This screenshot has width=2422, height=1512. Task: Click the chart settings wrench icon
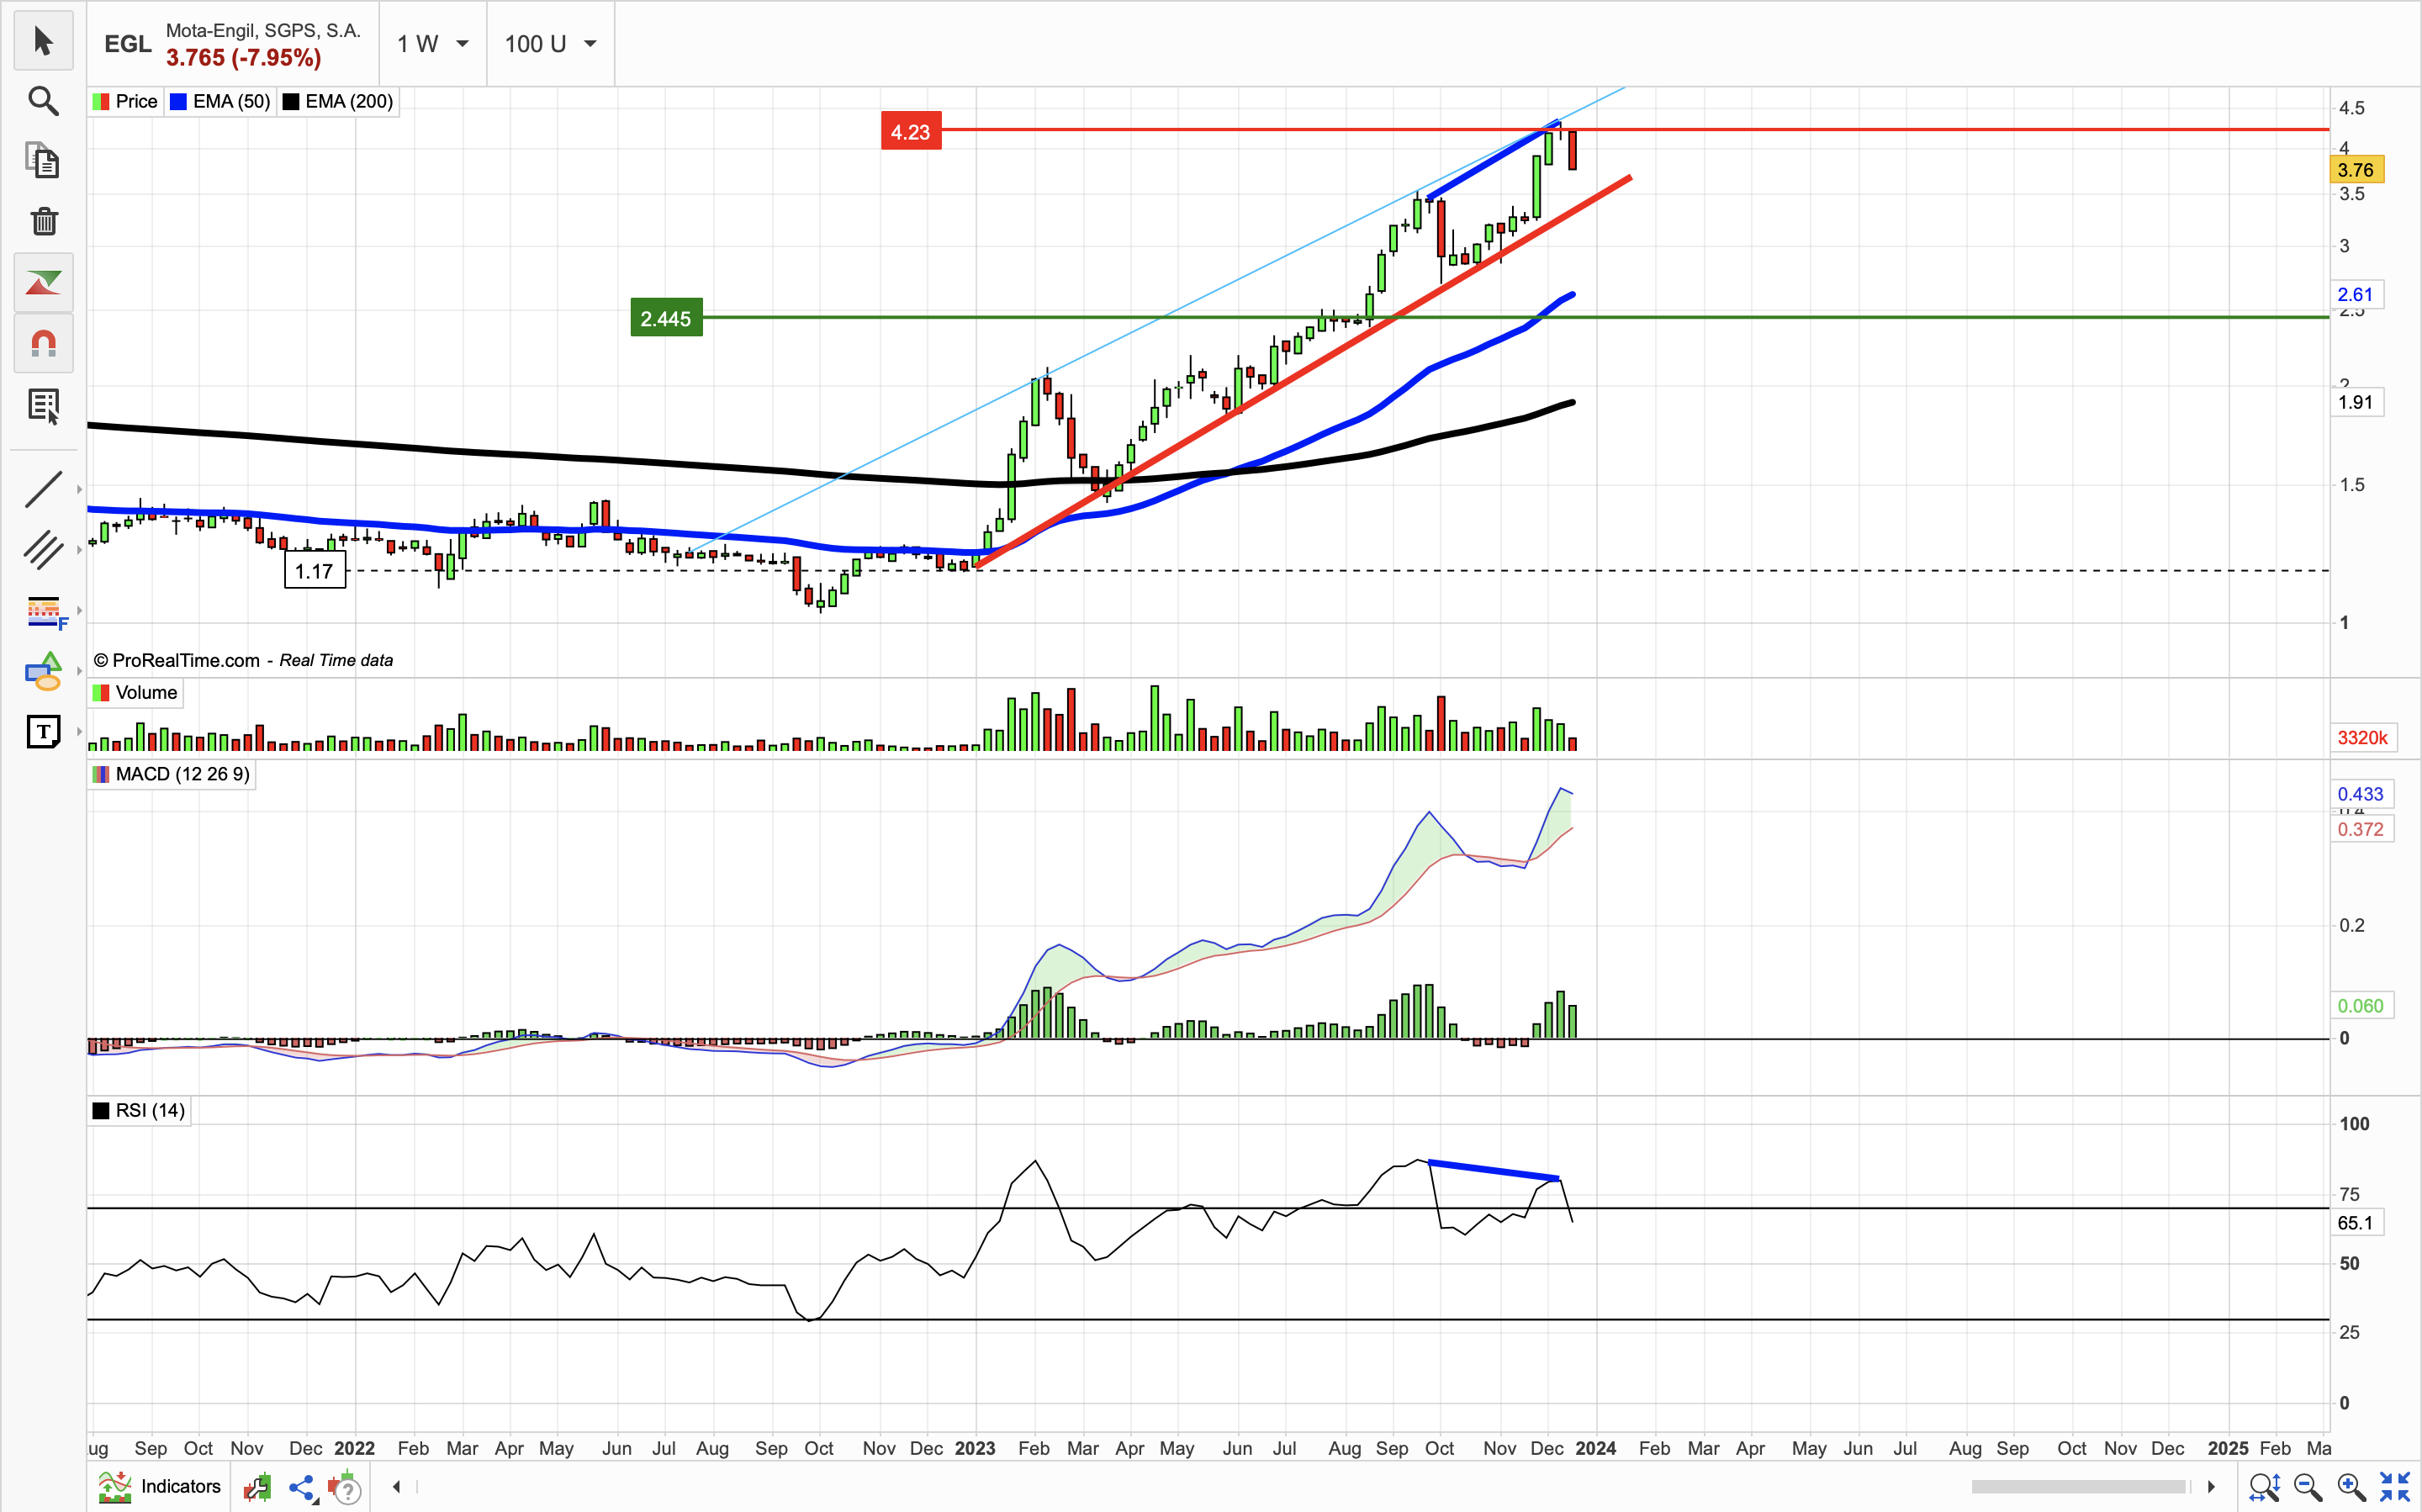tap(257, 1487)
